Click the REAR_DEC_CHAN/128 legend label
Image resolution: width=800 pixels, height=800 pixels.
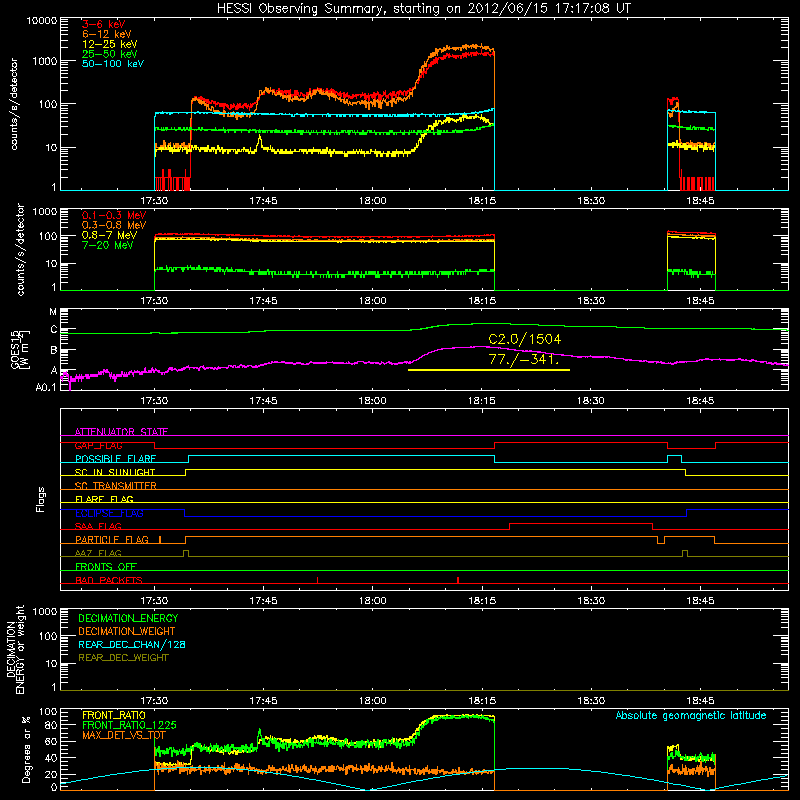click(132, 644)
